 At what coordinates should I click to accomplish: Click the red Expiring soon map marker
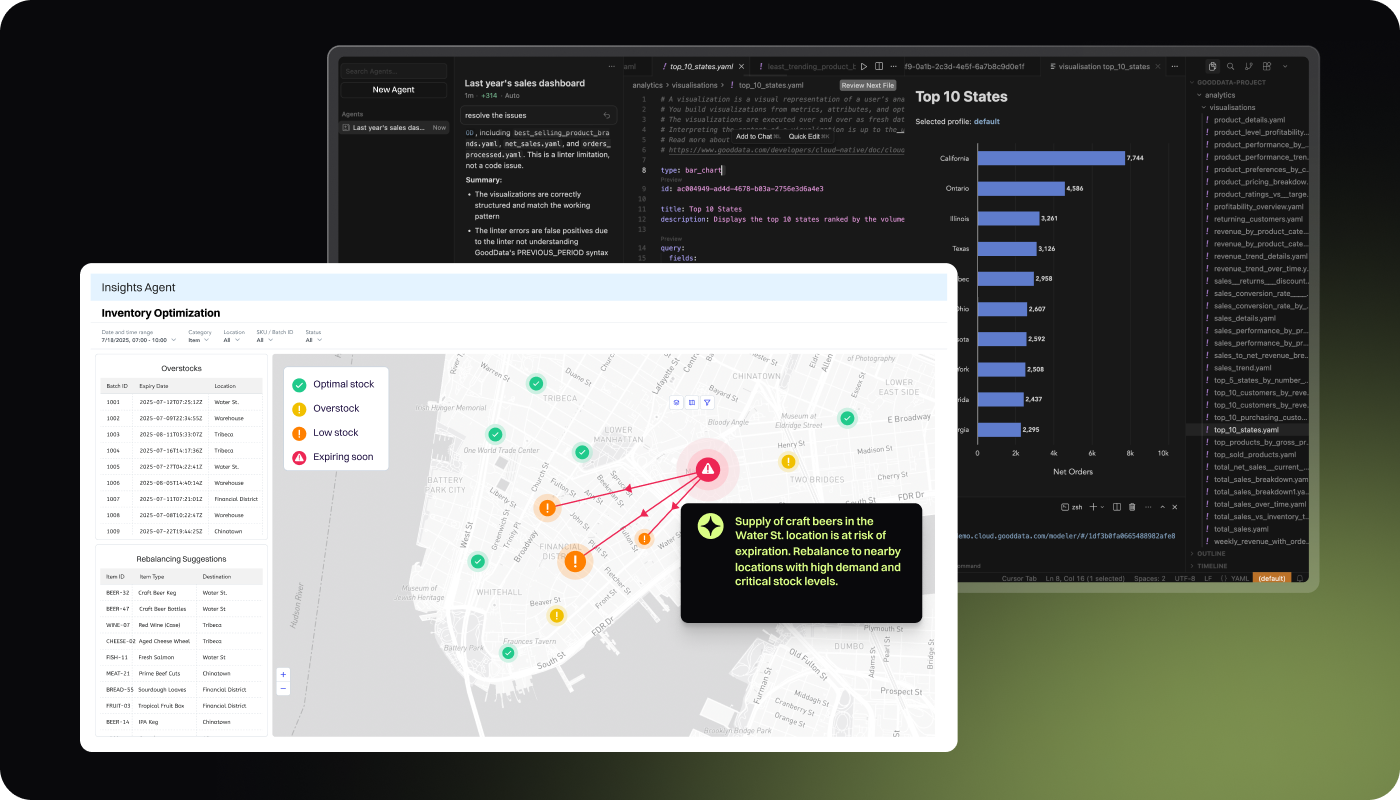pyautogui.click(x=708, y=468)
